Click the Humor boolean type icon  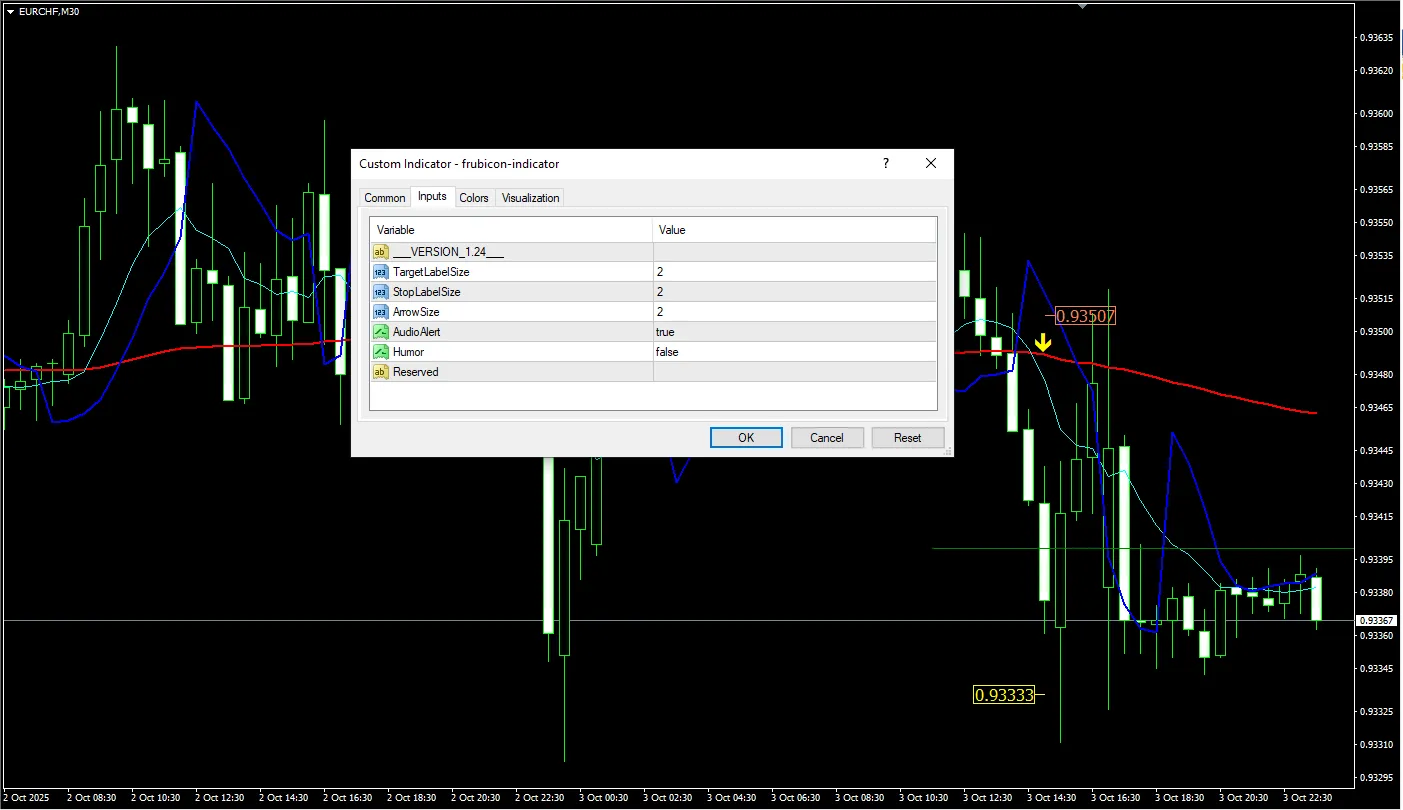click(x=380, y=352)
